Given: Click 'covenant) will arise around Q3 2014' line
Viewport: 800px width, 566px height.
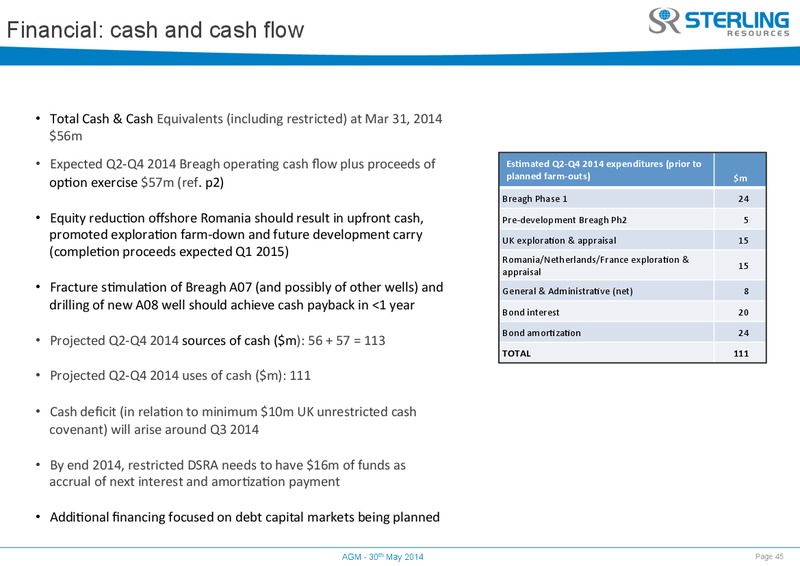Looking at the screenshot, I should click(154, 429).
